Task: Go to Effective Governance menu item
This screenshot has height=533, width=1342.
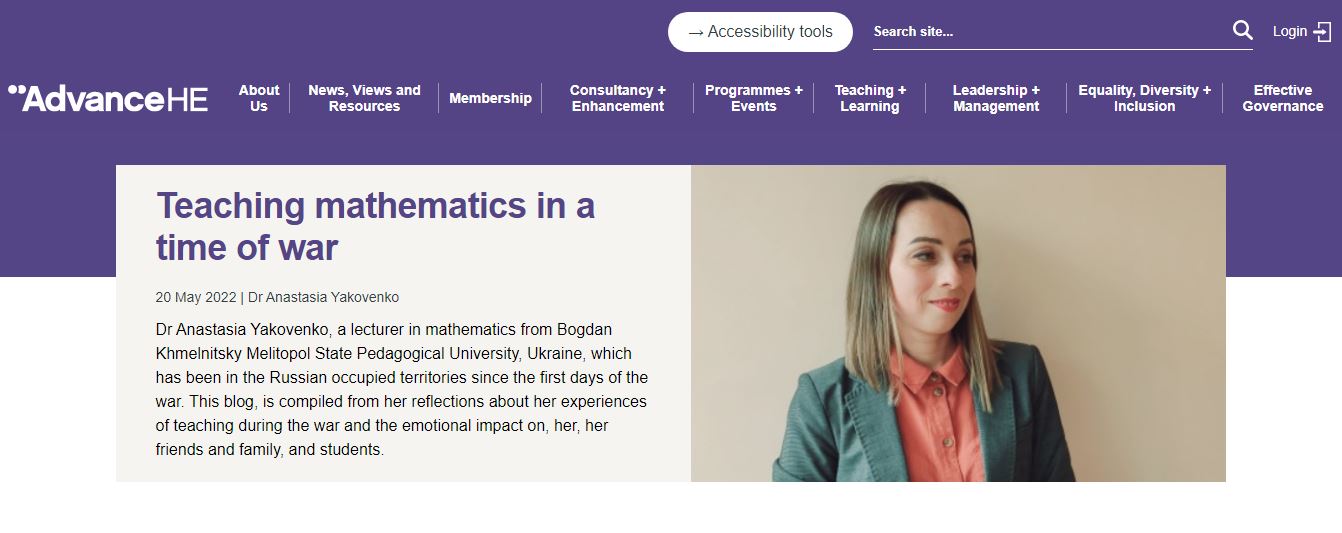Action: click(x=1283, y=98)
